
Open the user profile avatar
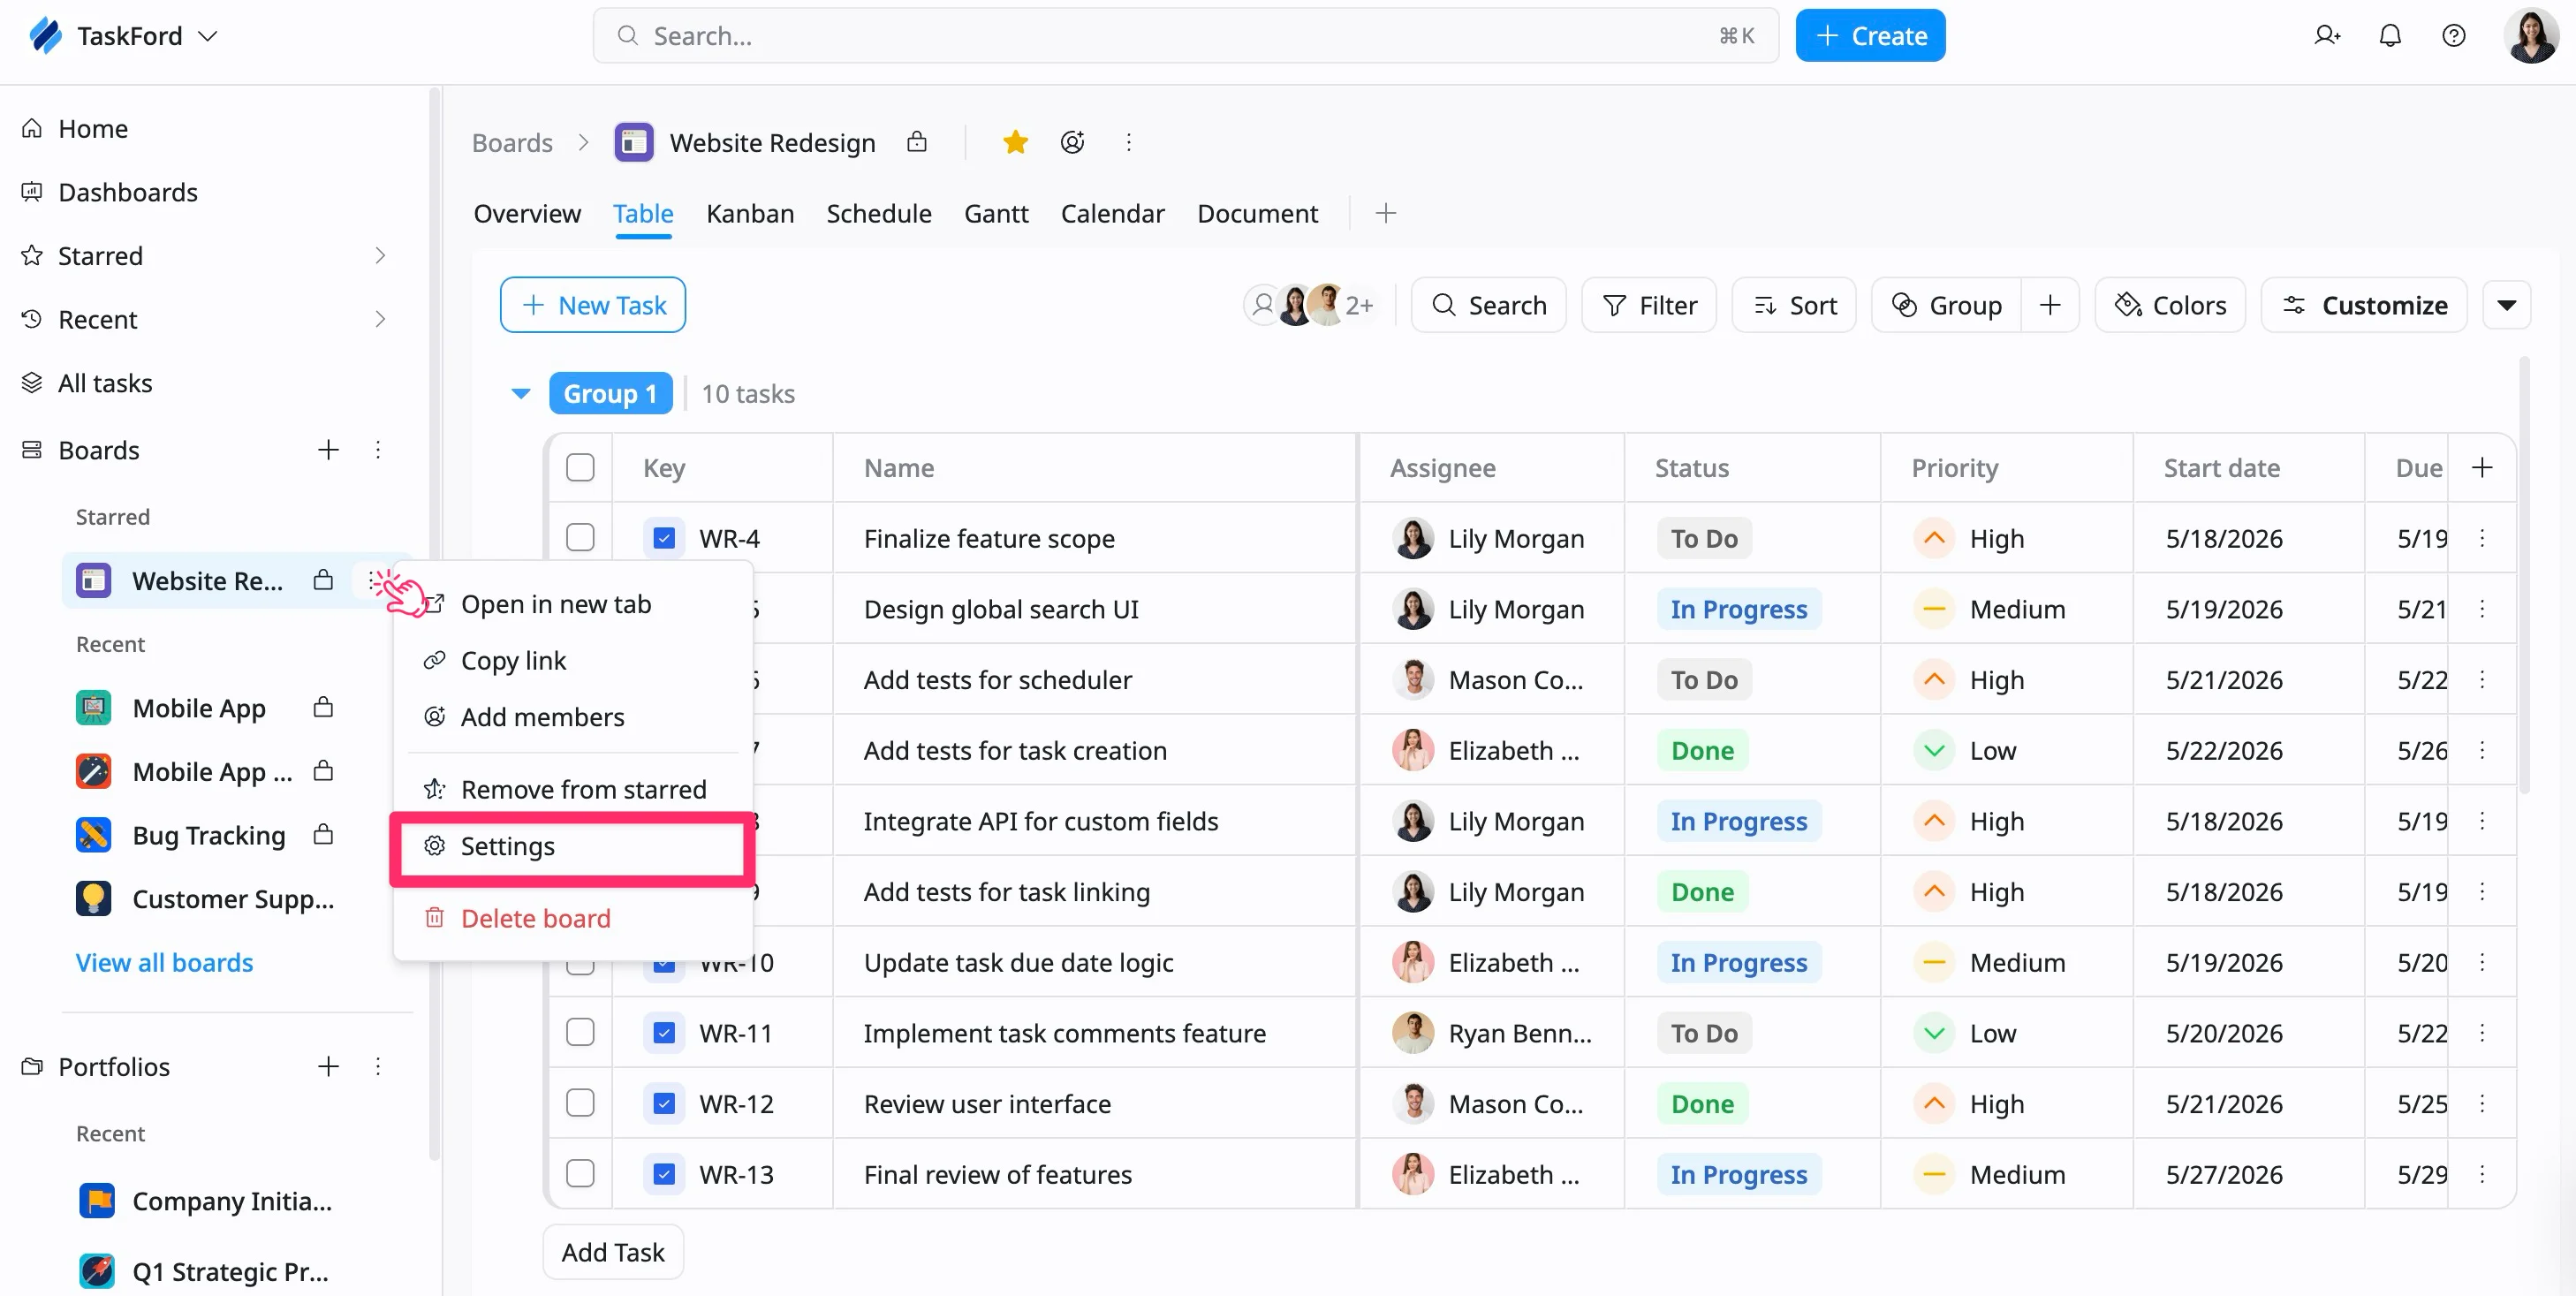click(2531, 35)
